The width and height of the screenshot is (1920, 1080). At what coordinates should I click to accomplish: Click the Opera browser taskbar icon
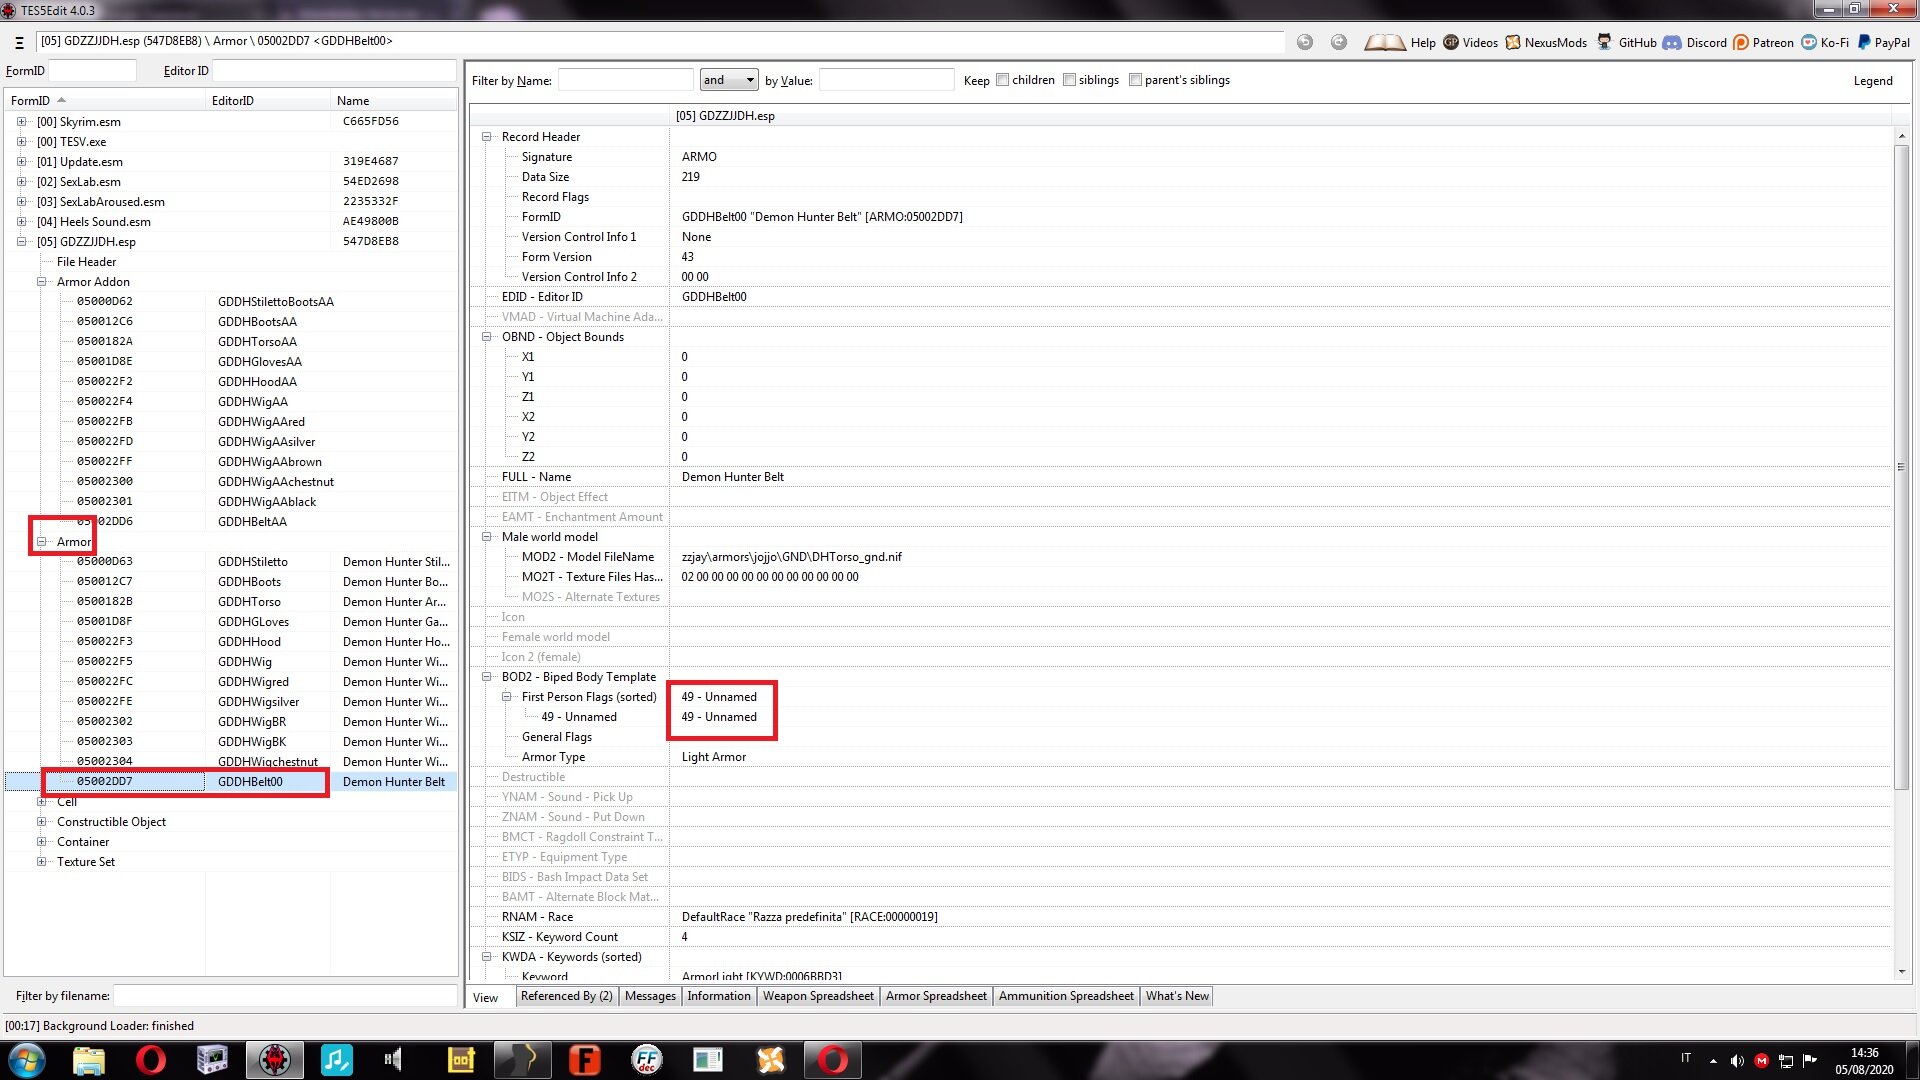pyautogui.click(x=150, y=1060)
